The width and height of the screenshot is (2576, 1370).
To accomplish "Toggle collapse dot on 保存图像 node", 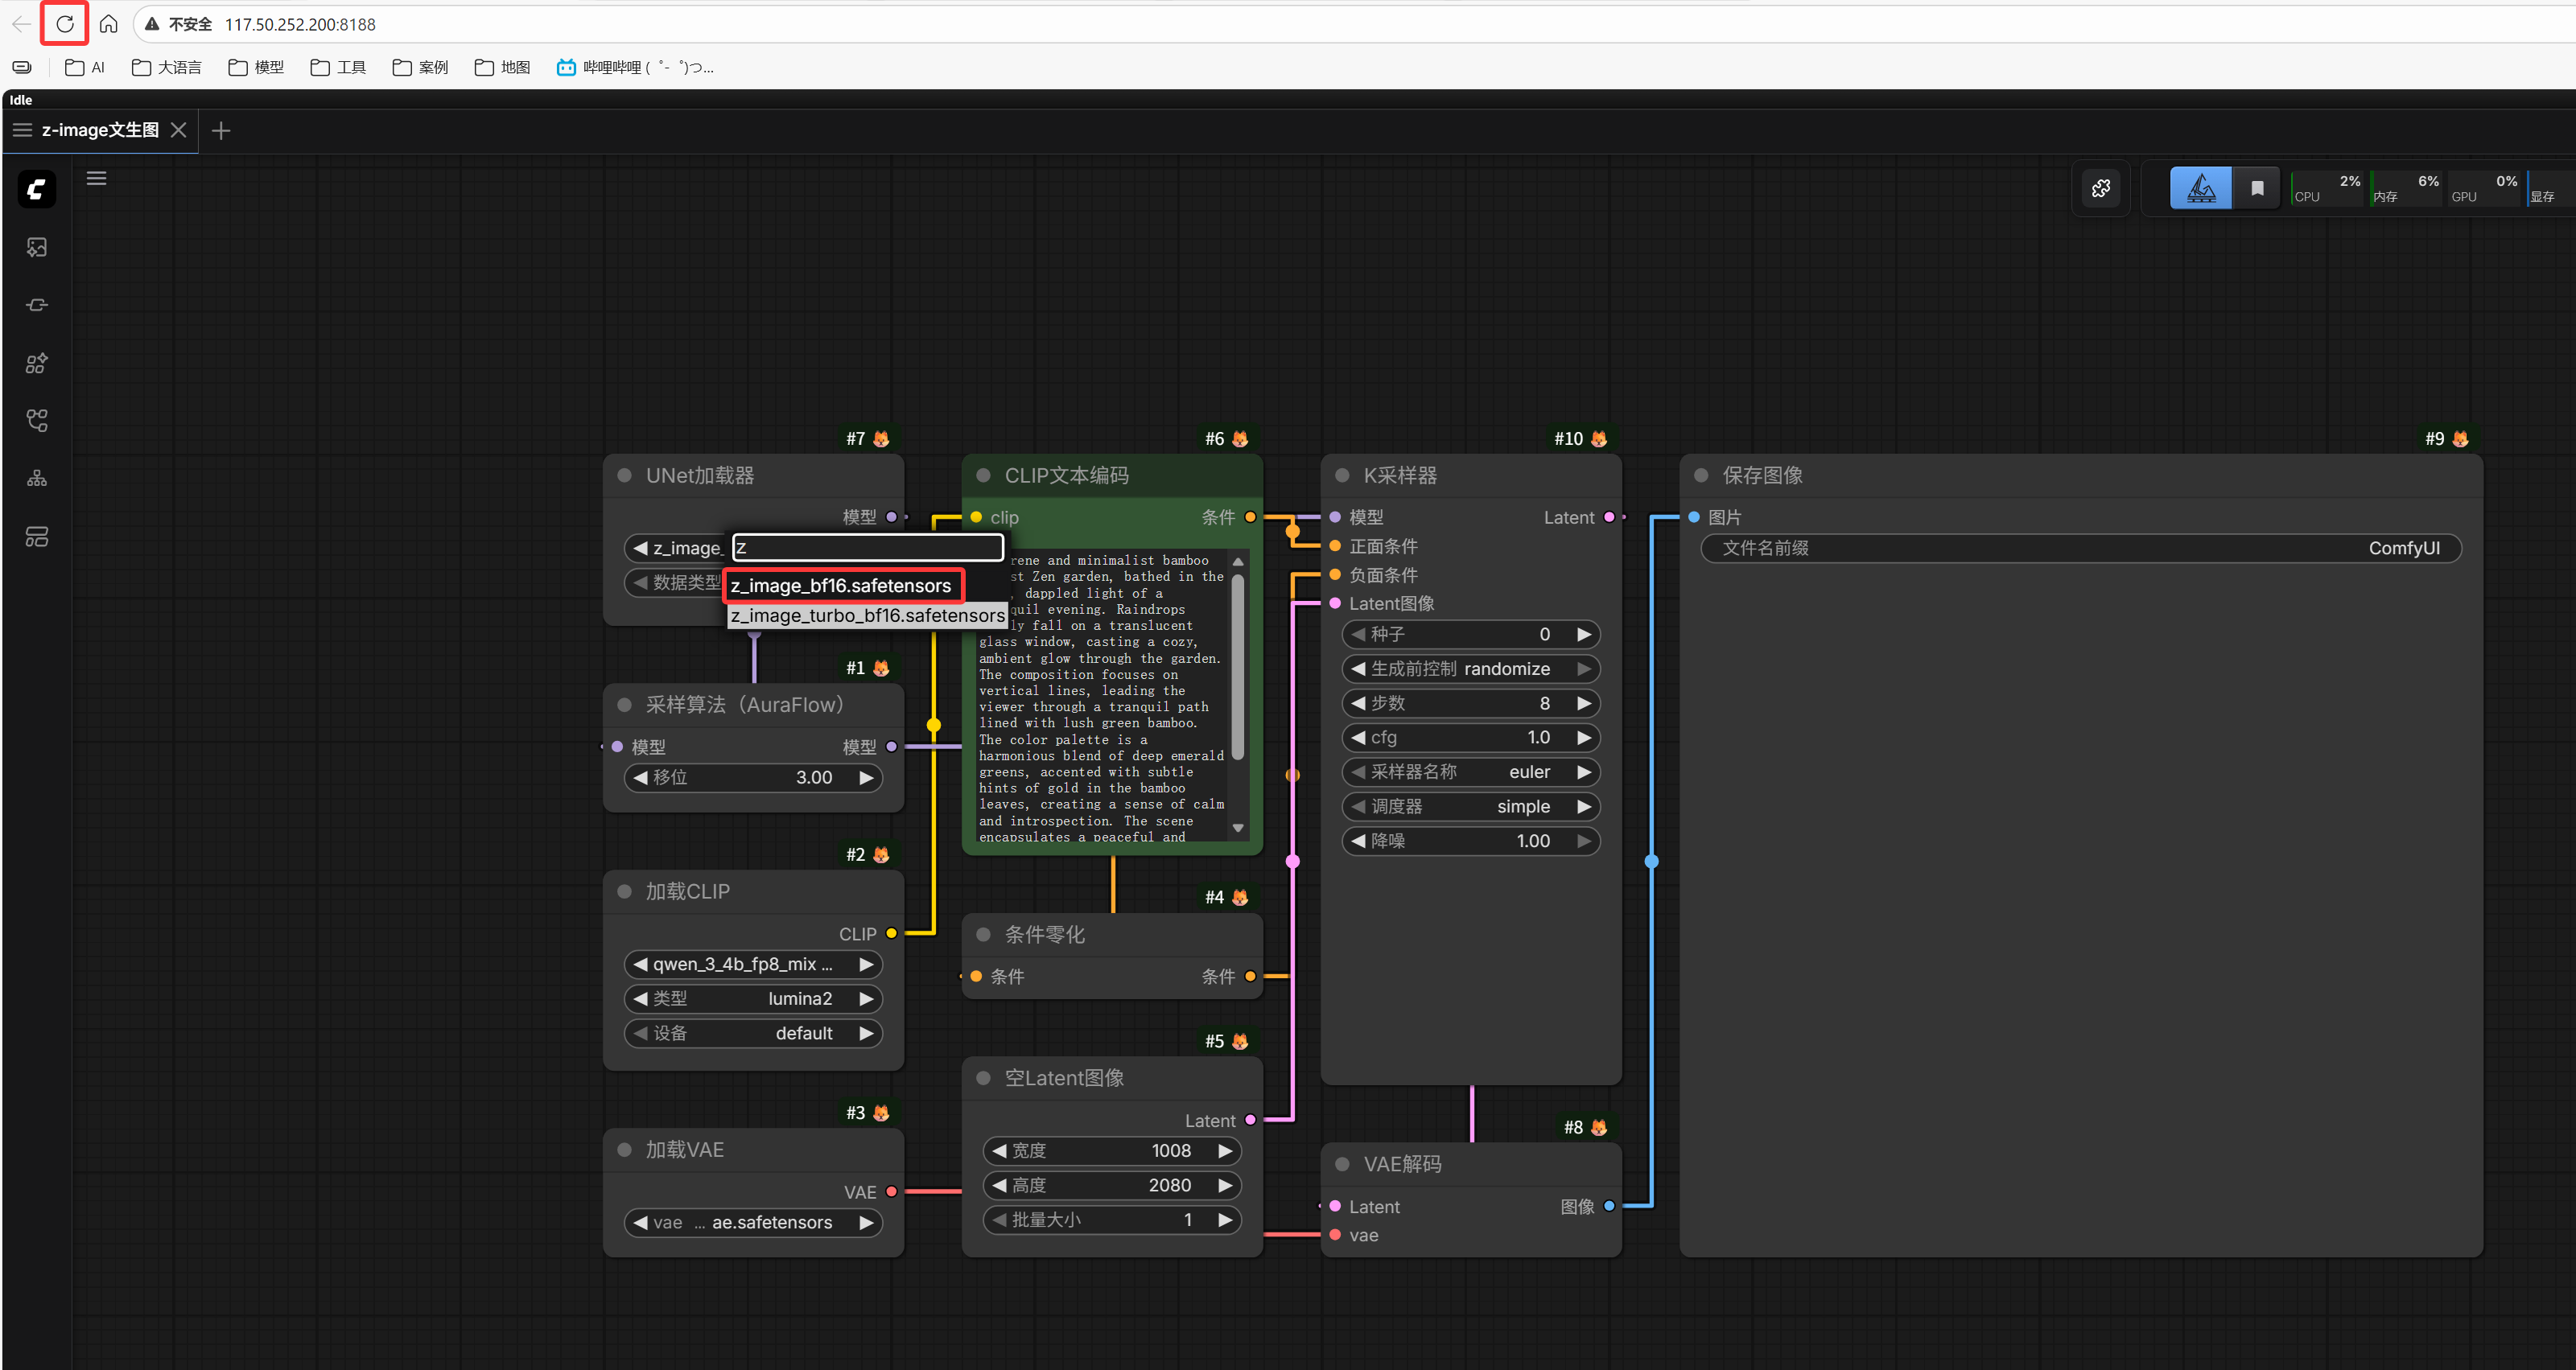I will click(x=1701, y=476).
